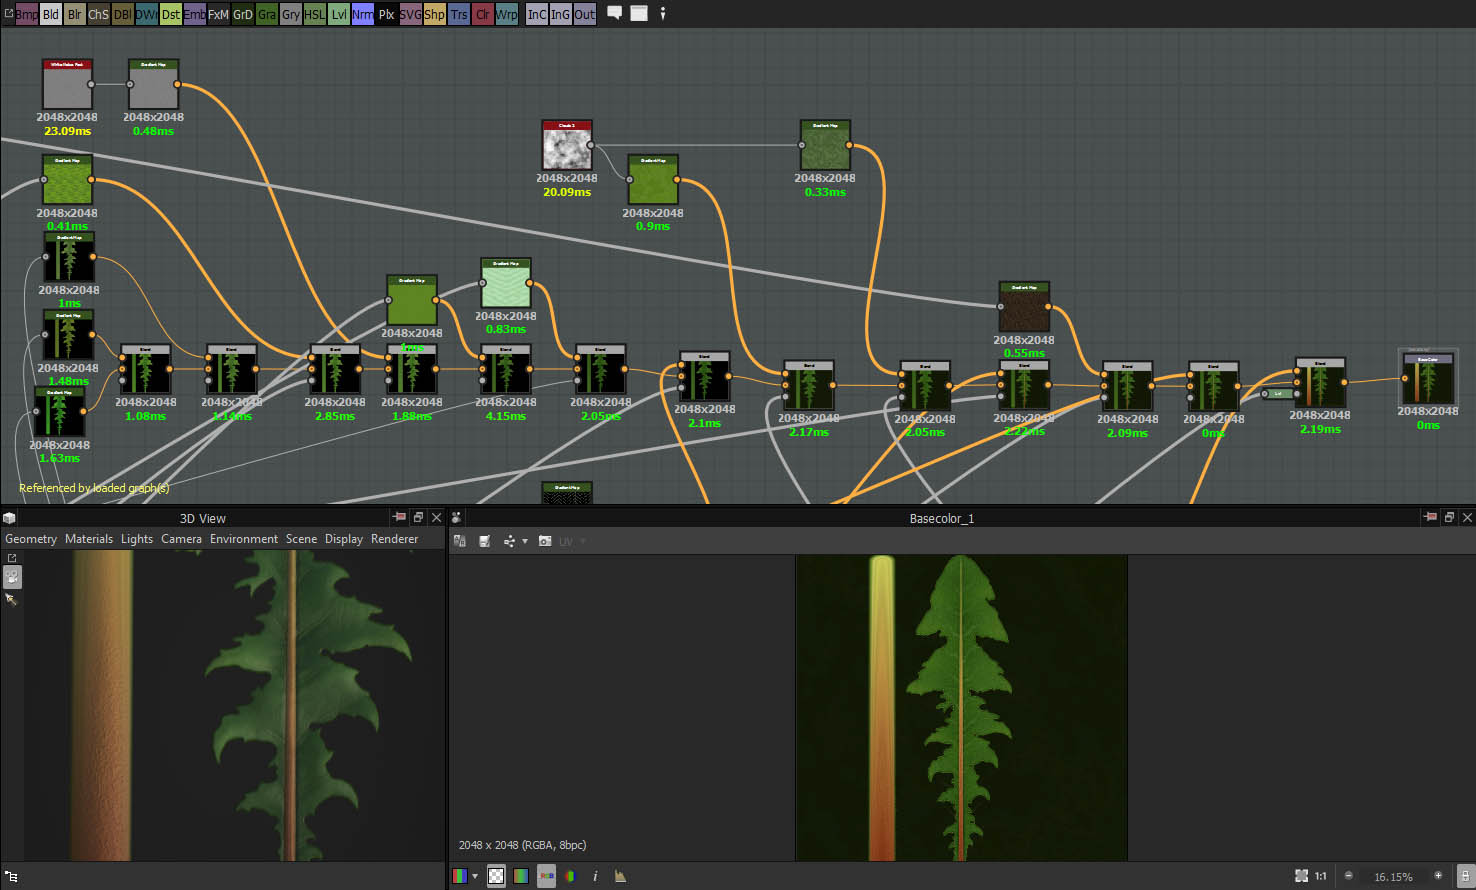
Task: Add an SVG node from the toolbar
Action: (411, 14)
